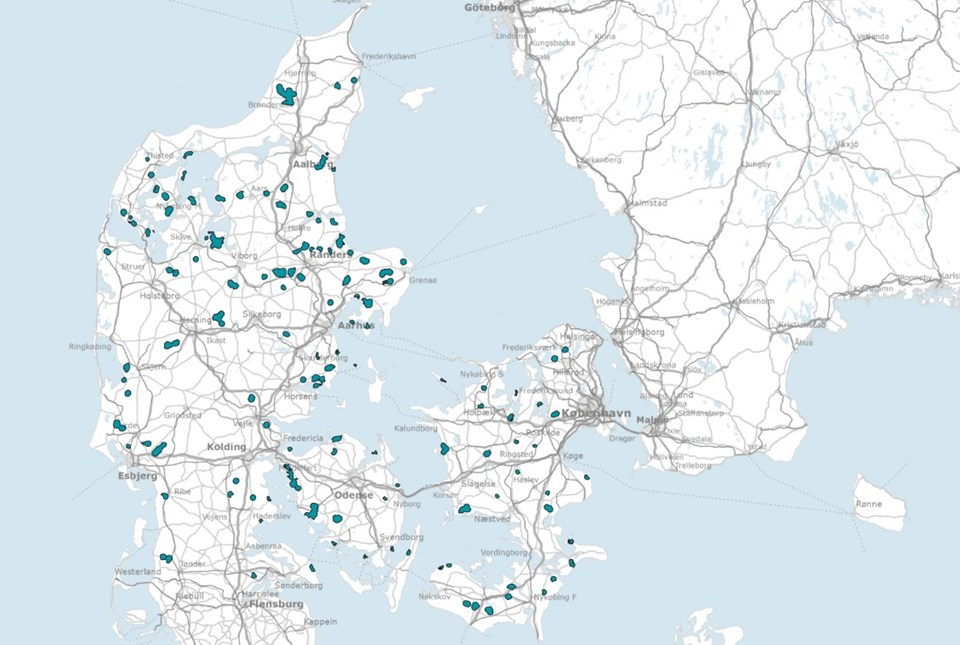Click the Växjö town label
The image size is (960, 645).
847,145
